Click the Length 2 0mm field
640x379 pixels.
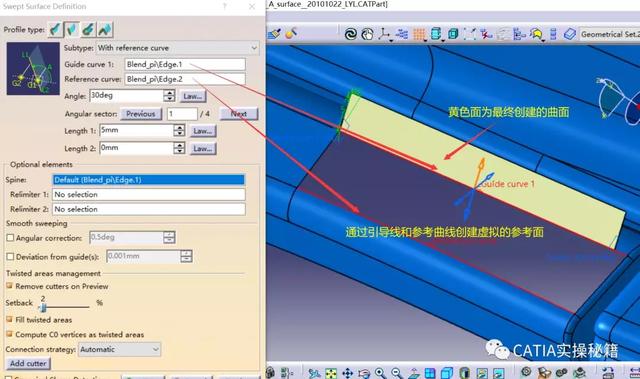tap(136, 148)
